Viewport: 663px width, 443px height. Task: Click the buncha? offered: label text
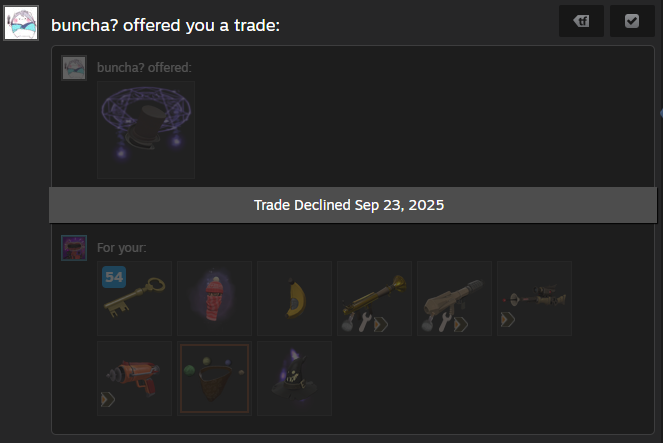[x=144, y=68]
